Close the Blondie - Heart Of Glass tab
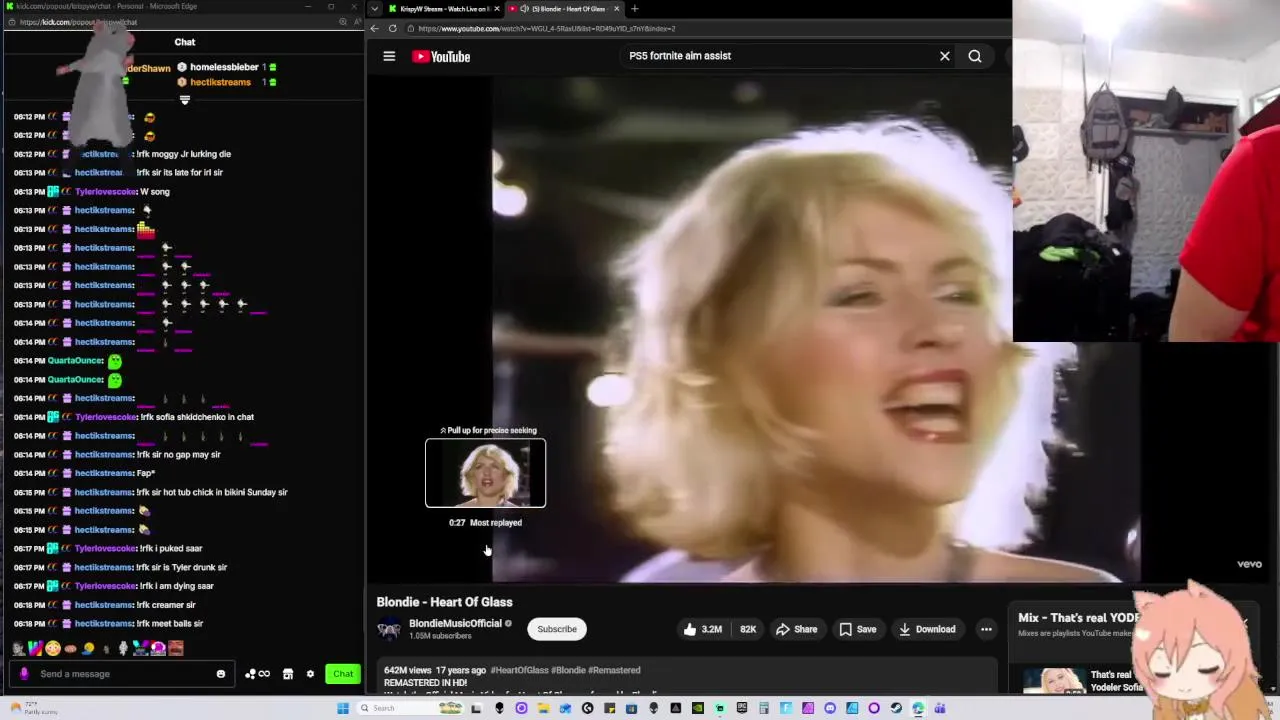This screenshot has height=720, width=1280. click(x=616, y=8)
